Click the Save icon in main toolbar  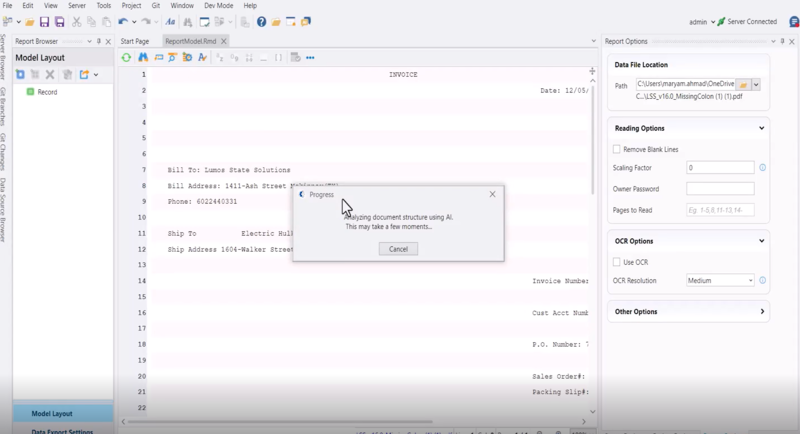coord(44,21)
